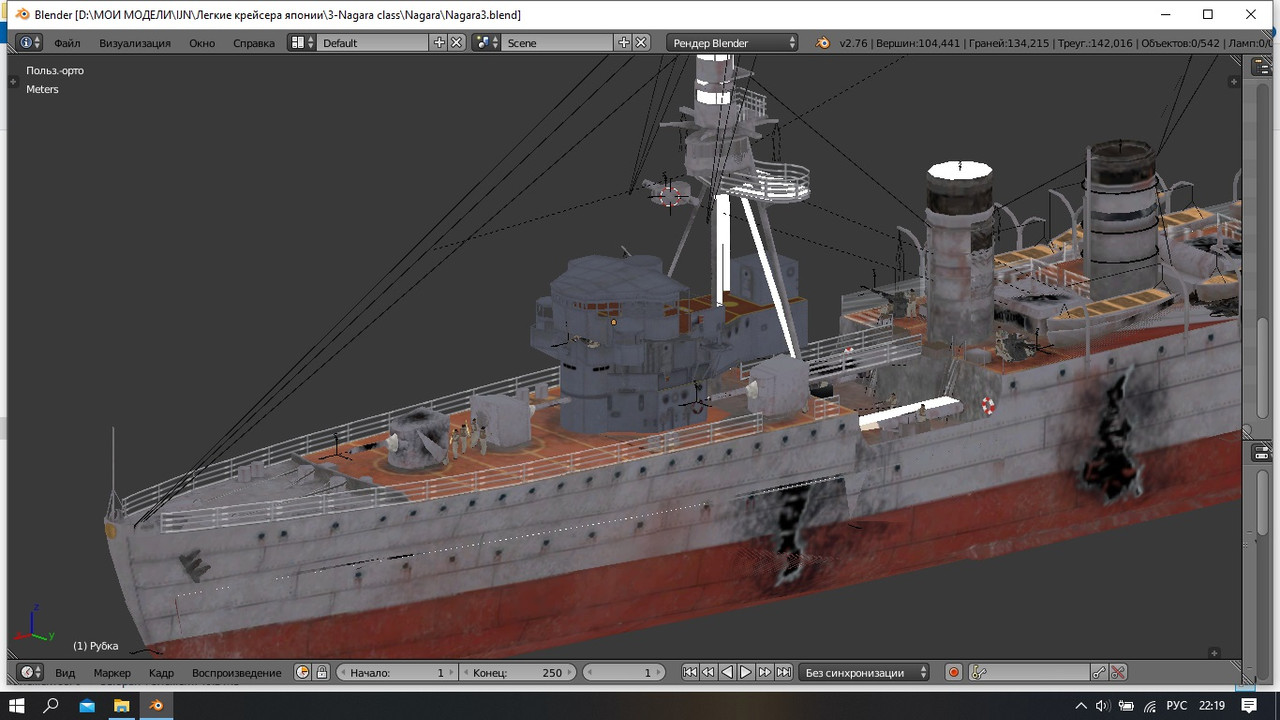Click the Вершин:104,441 statistic in the header
The width and height of the screenshot is (1280, 720).
click(x=917, y=43)
